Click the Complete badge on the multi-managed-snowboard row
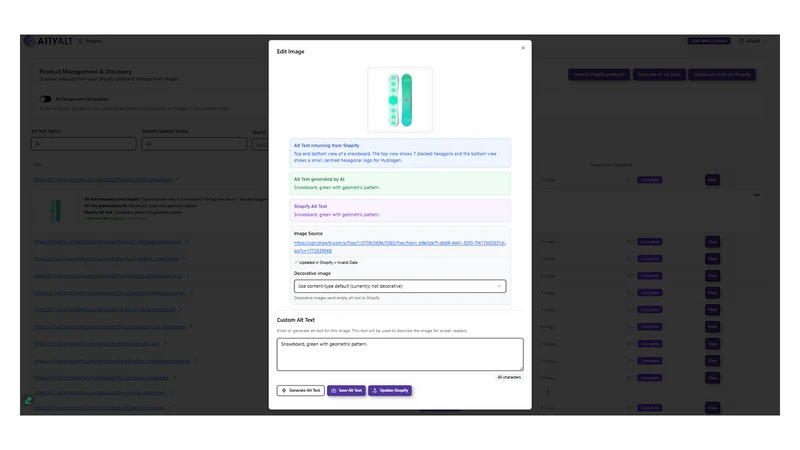Viewport: 800px width, 450px height. coord(649,242)
